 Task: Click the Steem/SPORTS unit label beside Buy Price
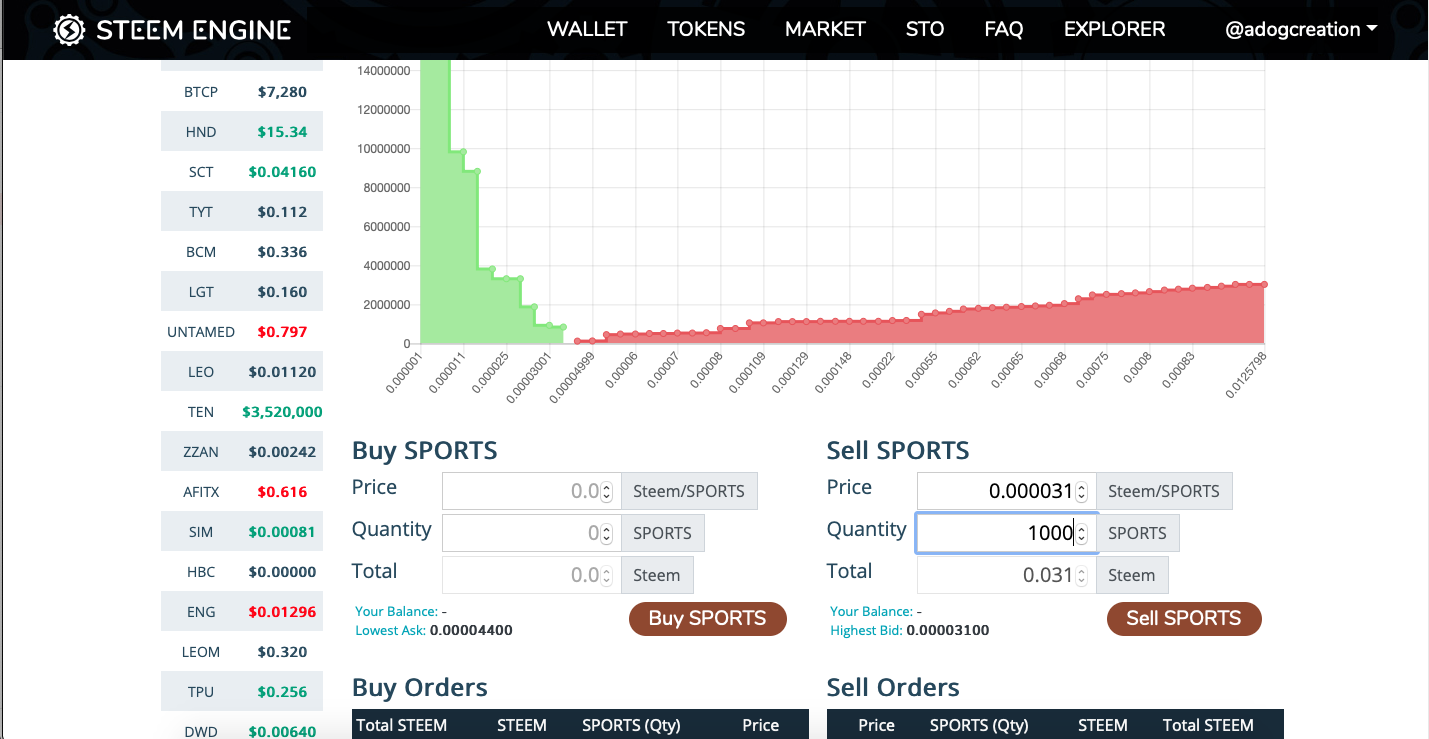(689, 491)
